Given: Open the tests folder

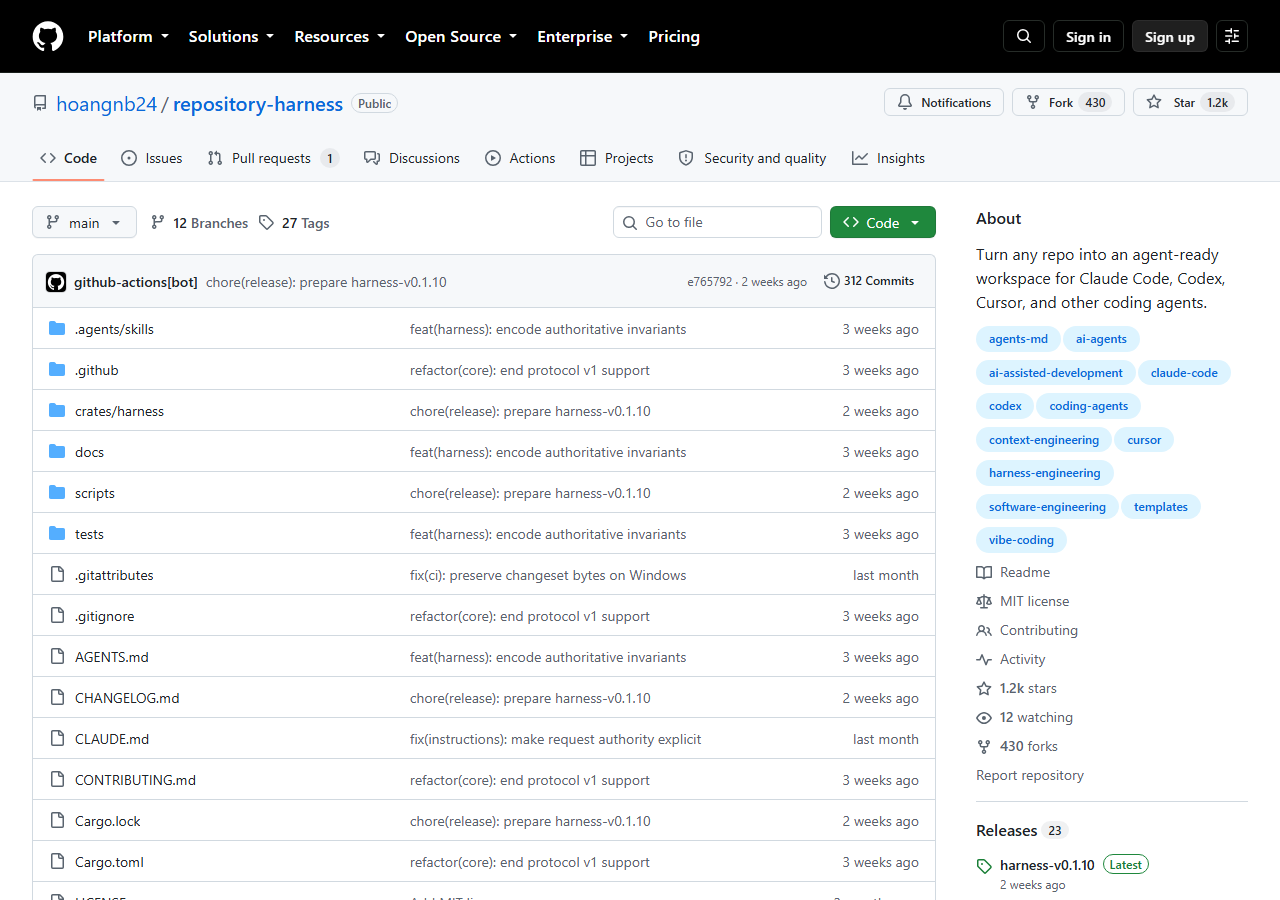Looking at the screenshot, I should (89, 534).
